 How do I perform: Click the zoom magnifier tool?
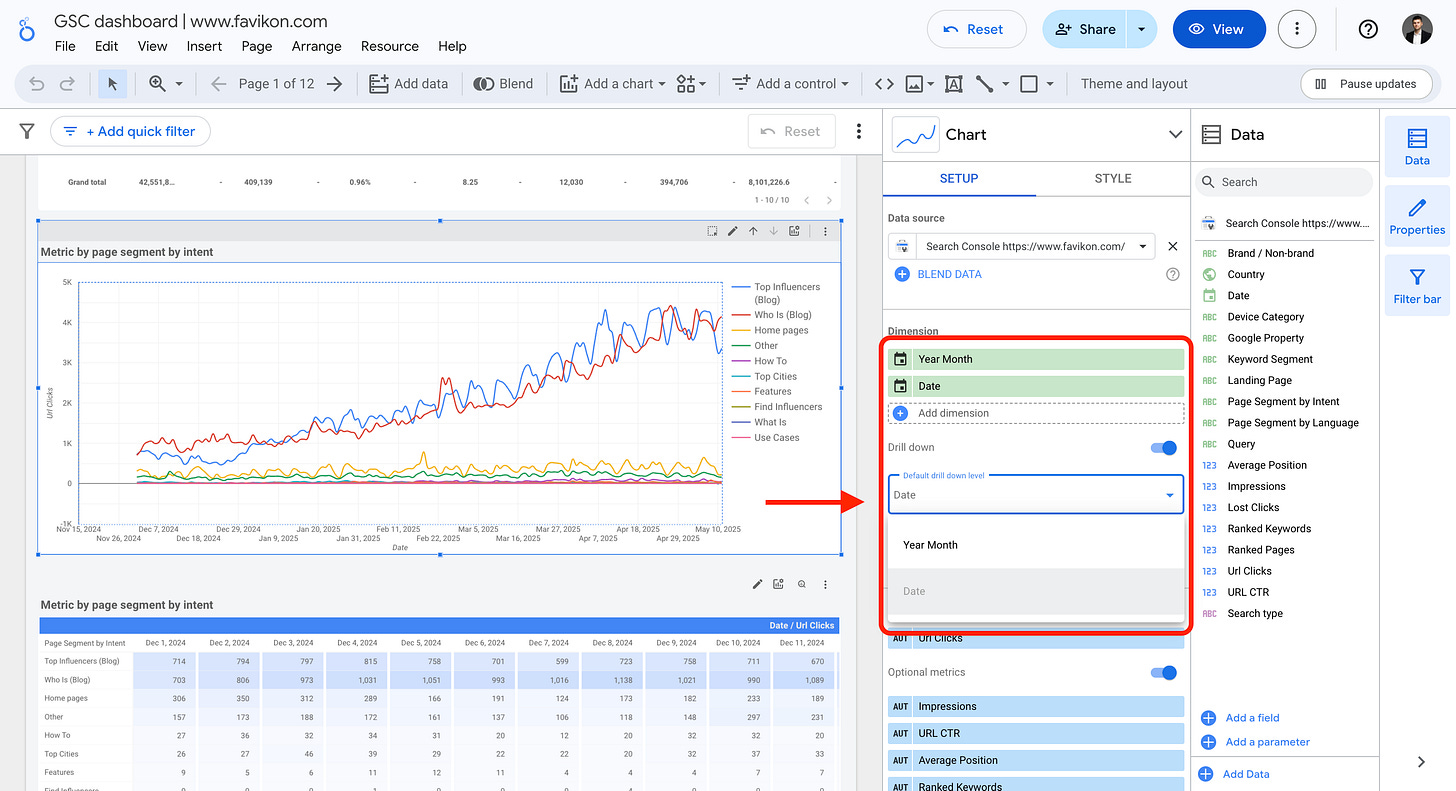tap(157, 84)
